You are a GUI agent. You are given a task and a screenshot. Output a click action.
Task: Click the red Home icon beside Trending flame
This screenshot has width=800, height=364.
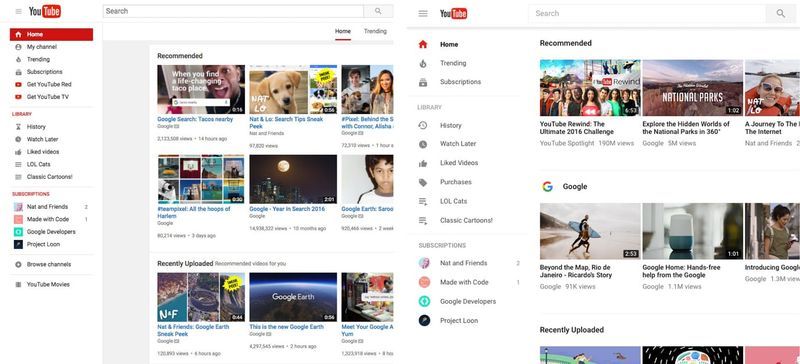click(x=422, y=44)
